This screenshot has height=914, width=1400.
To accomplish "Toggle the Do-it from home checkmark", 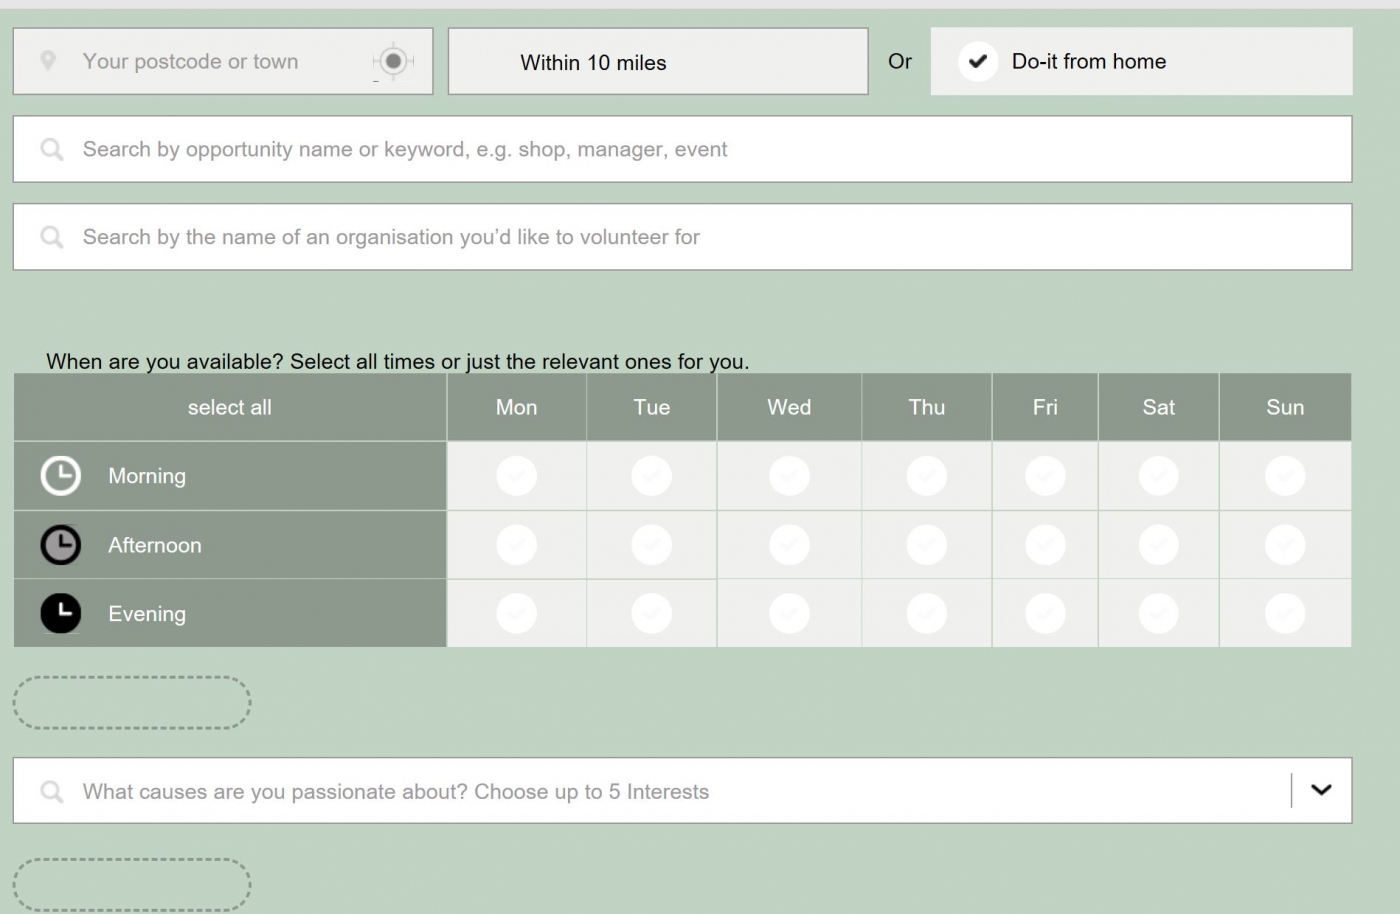I will 978,61.
